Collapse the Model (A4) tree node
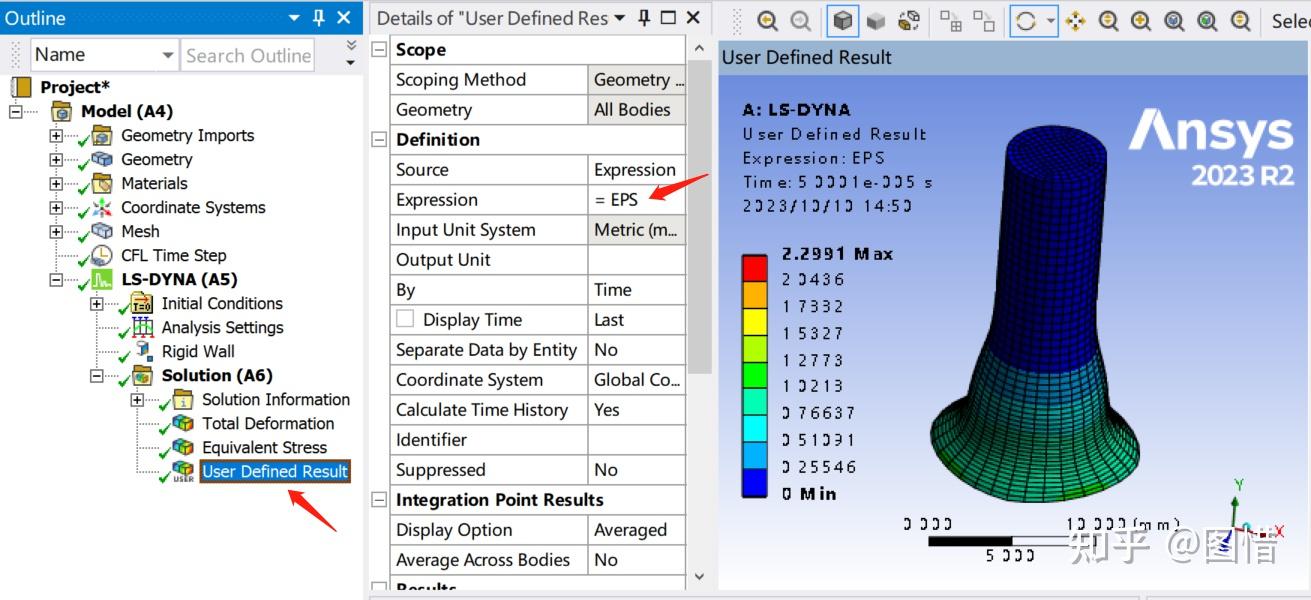 [x=15, y=111]
